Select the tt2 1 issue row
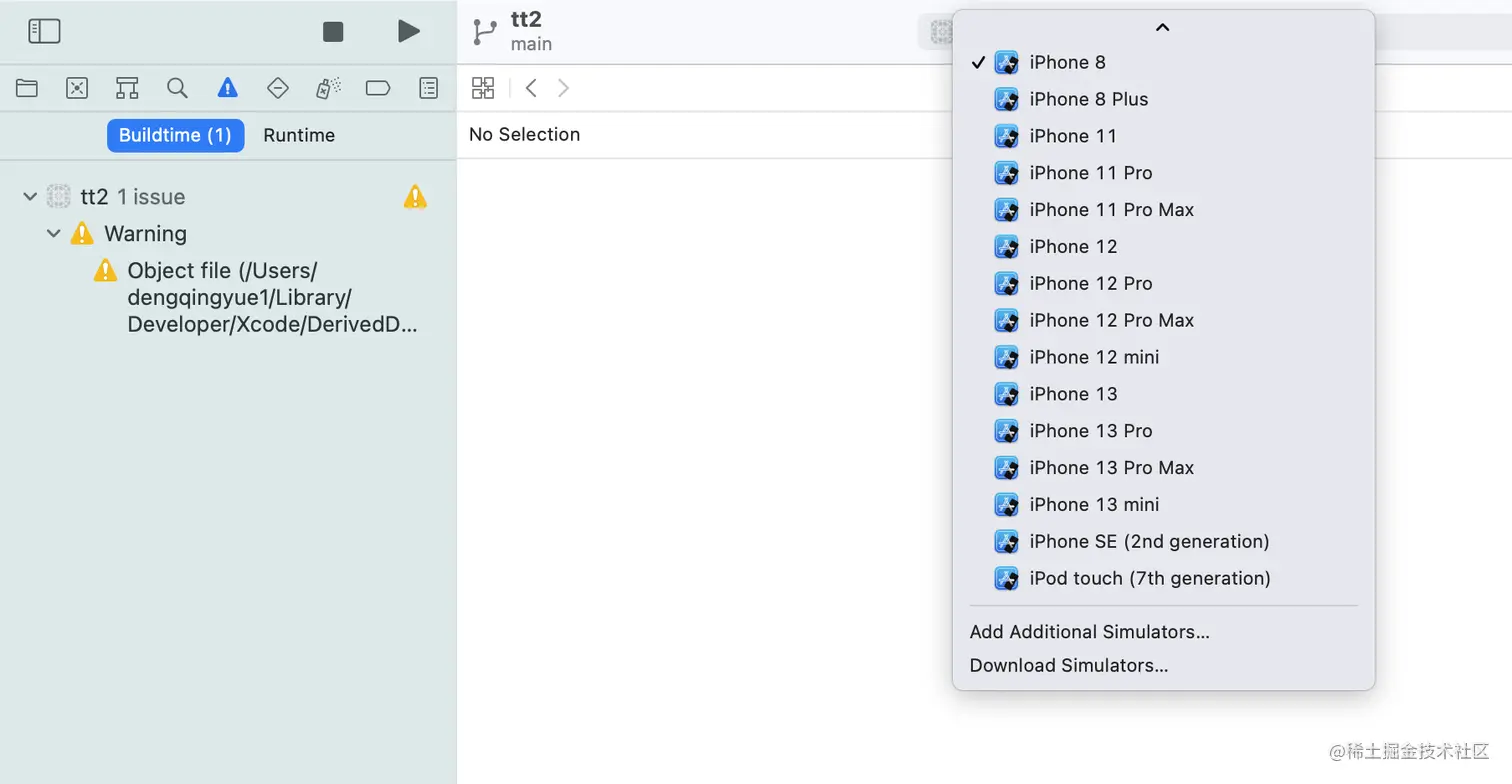 click(x=228, y=197)
